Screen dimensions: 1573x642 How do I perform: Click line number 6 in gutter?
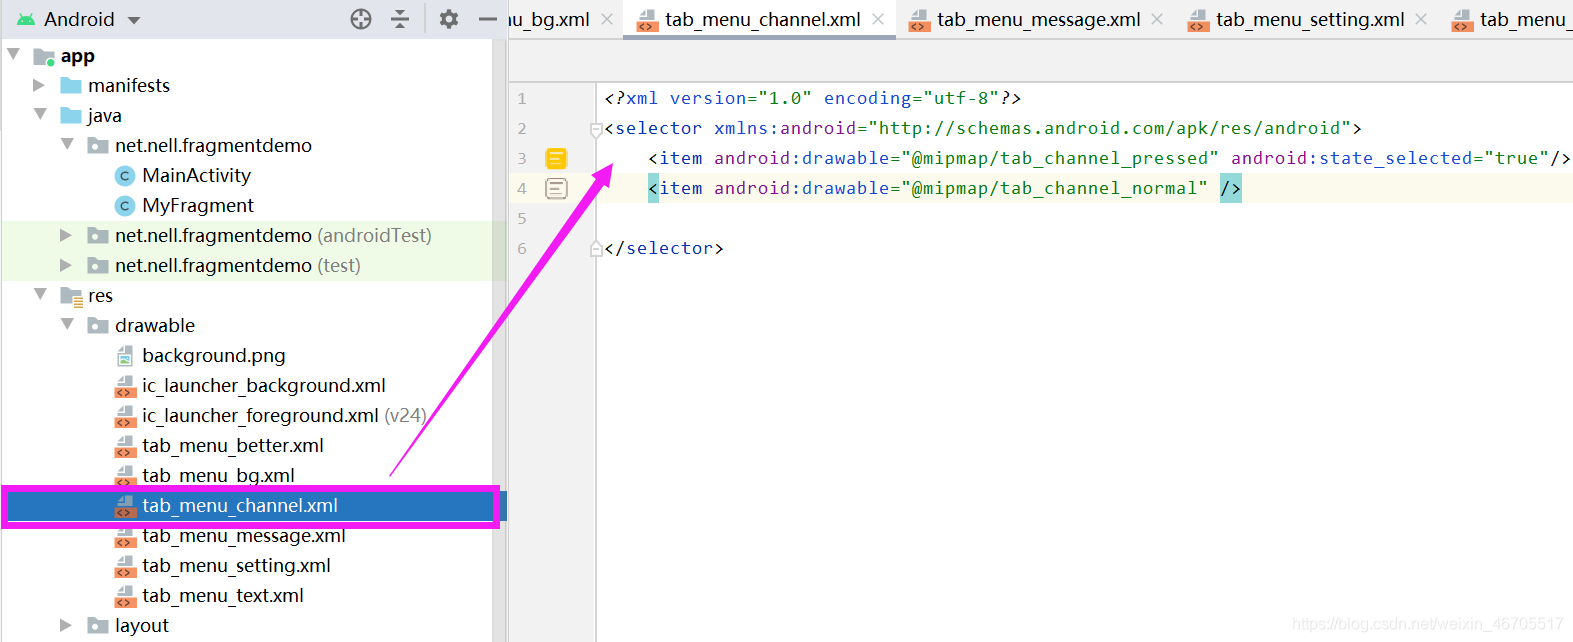point(522,248)
